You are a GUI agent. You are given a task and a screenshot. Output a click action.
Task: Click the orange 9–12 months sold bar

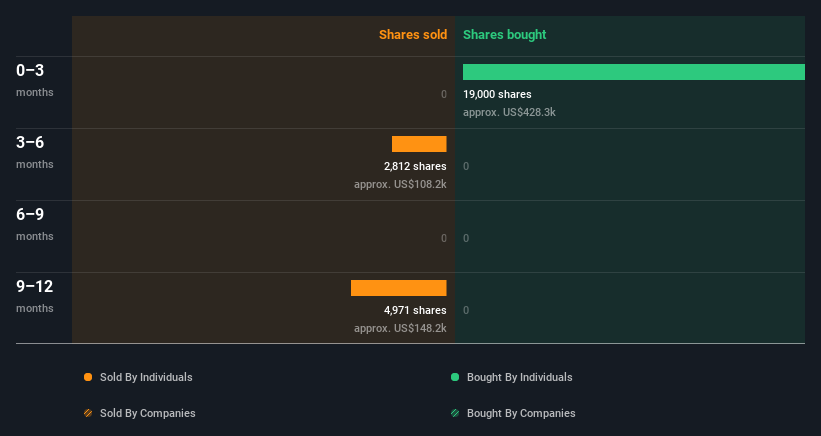click(x=398, y=288)
